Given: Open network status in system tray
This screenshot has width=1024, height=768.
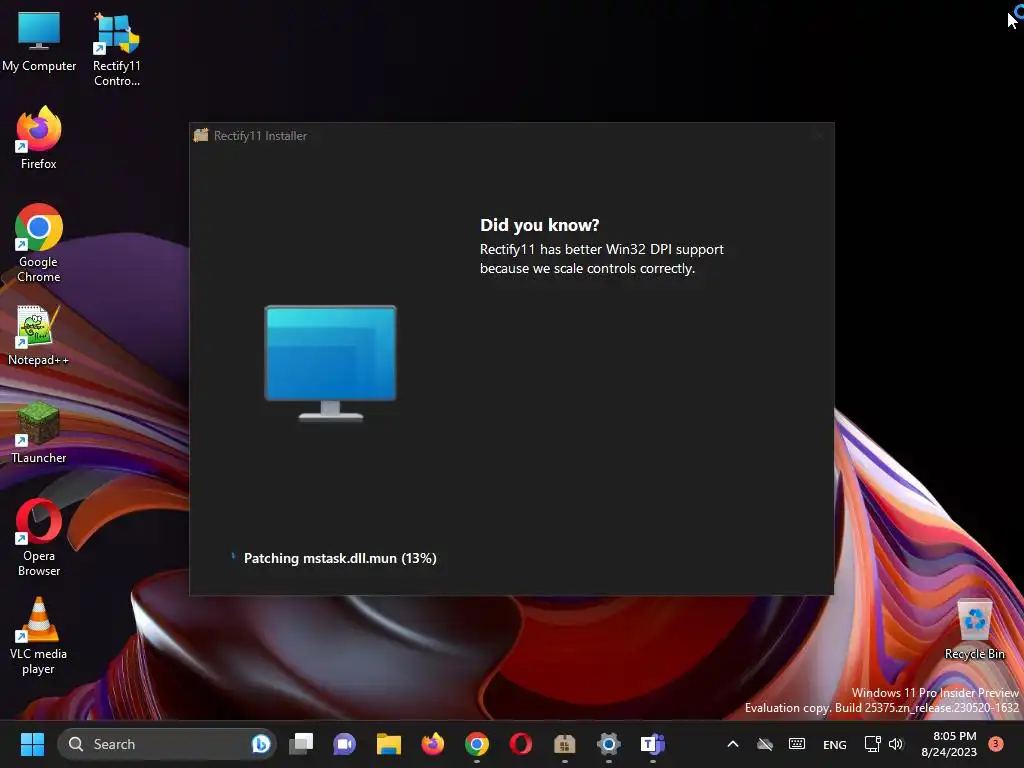Looking at the screenshot, I should click(872, 744).
